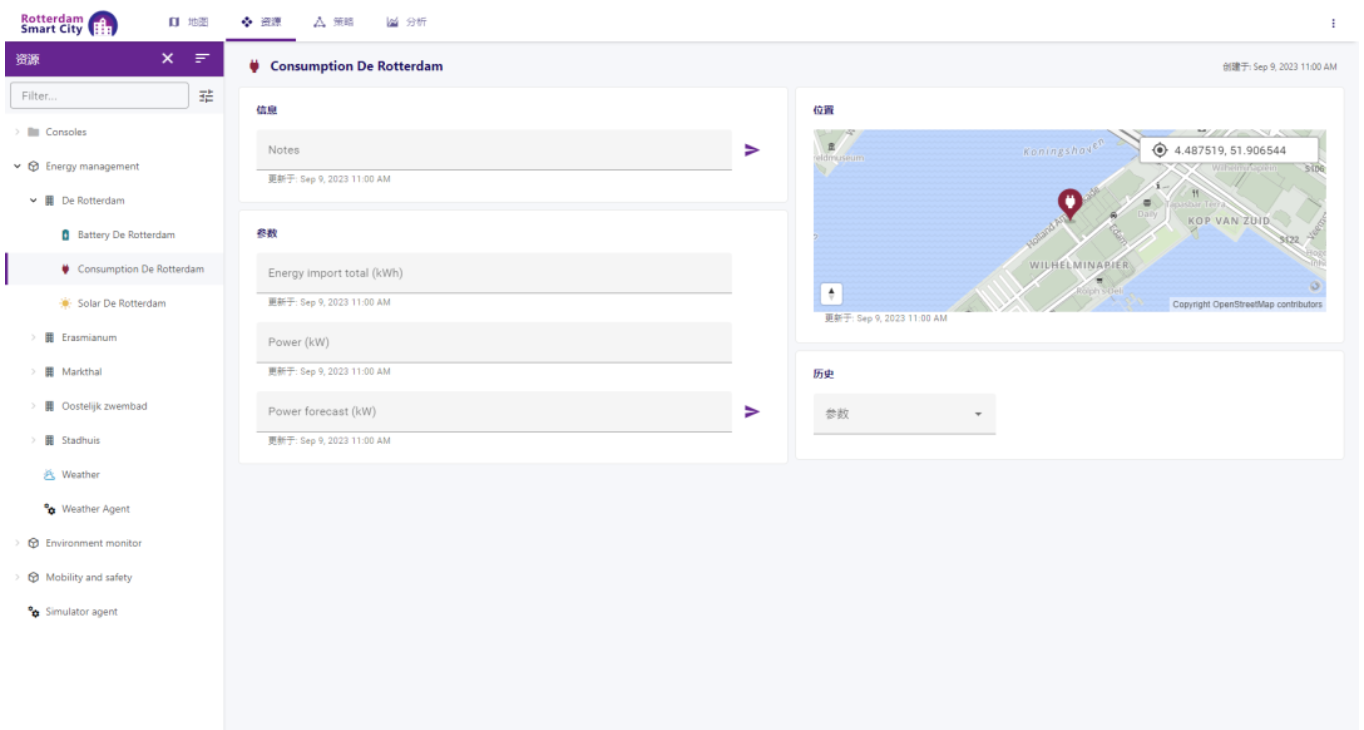Screen dimensions: 1364x730
Task: Click the sort icon in the assets header
Action: pos(202,59)
